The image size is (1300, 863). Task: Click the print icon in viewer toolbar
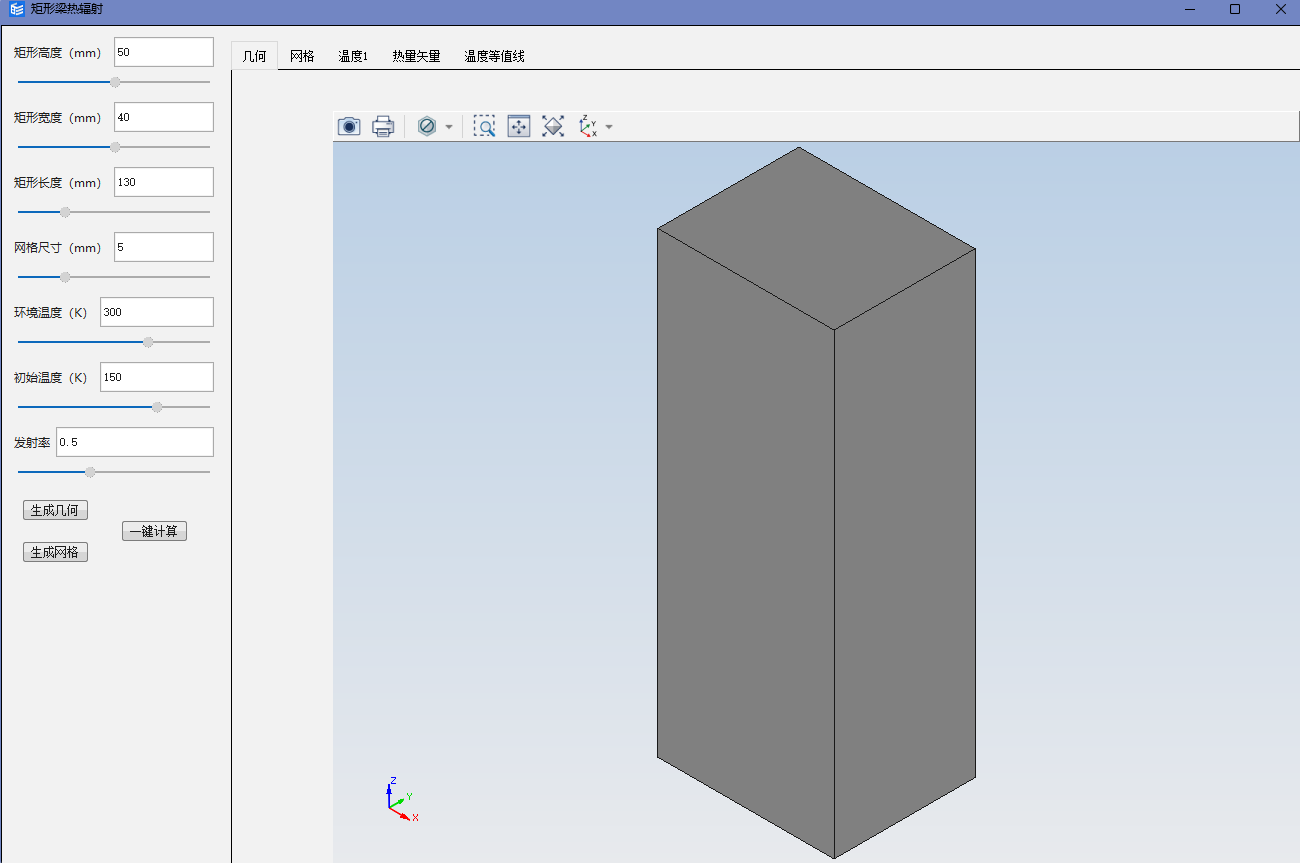point(383,126)
